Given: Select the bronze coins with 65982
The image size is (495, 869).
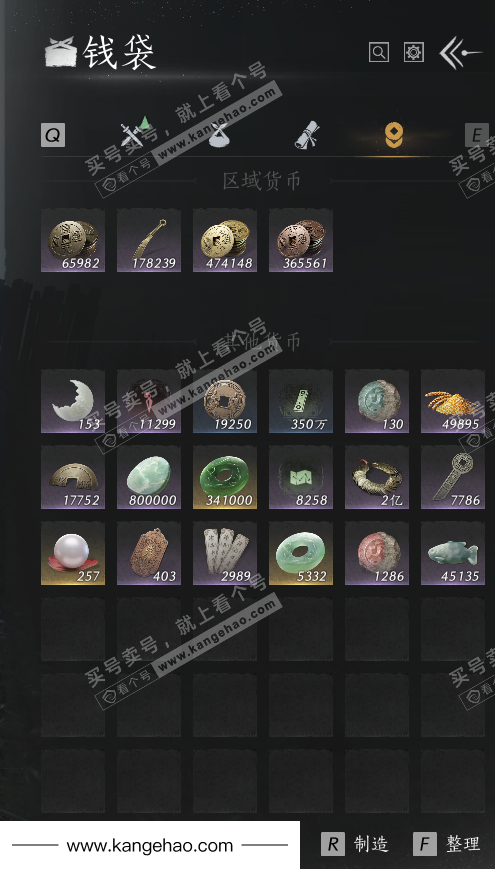Looking at the screenshot, I should pos(73,241).
